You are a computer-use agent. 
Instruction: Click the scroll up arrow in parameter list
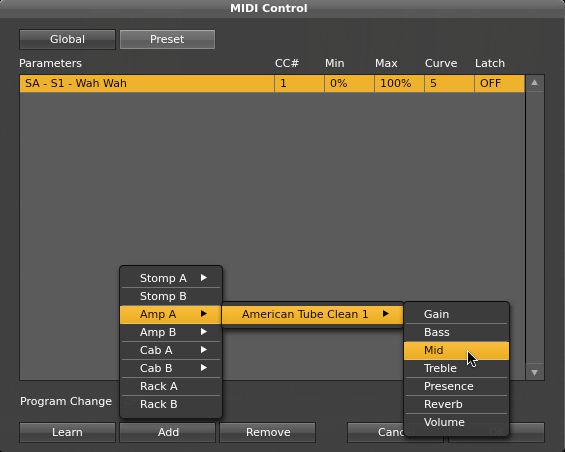coord(535,83)
